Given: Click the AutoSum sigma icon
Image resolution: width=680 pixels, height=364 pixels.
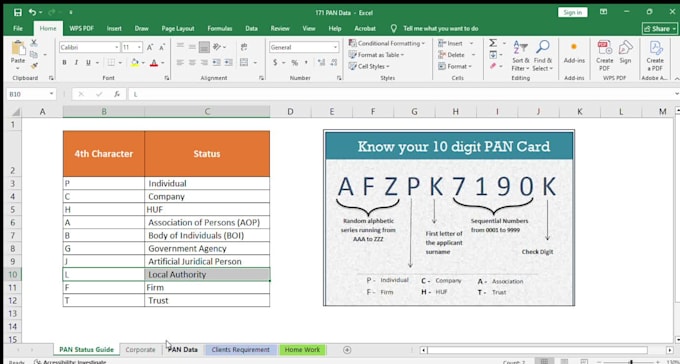Looking at the screenshot, I should (493, 43).
